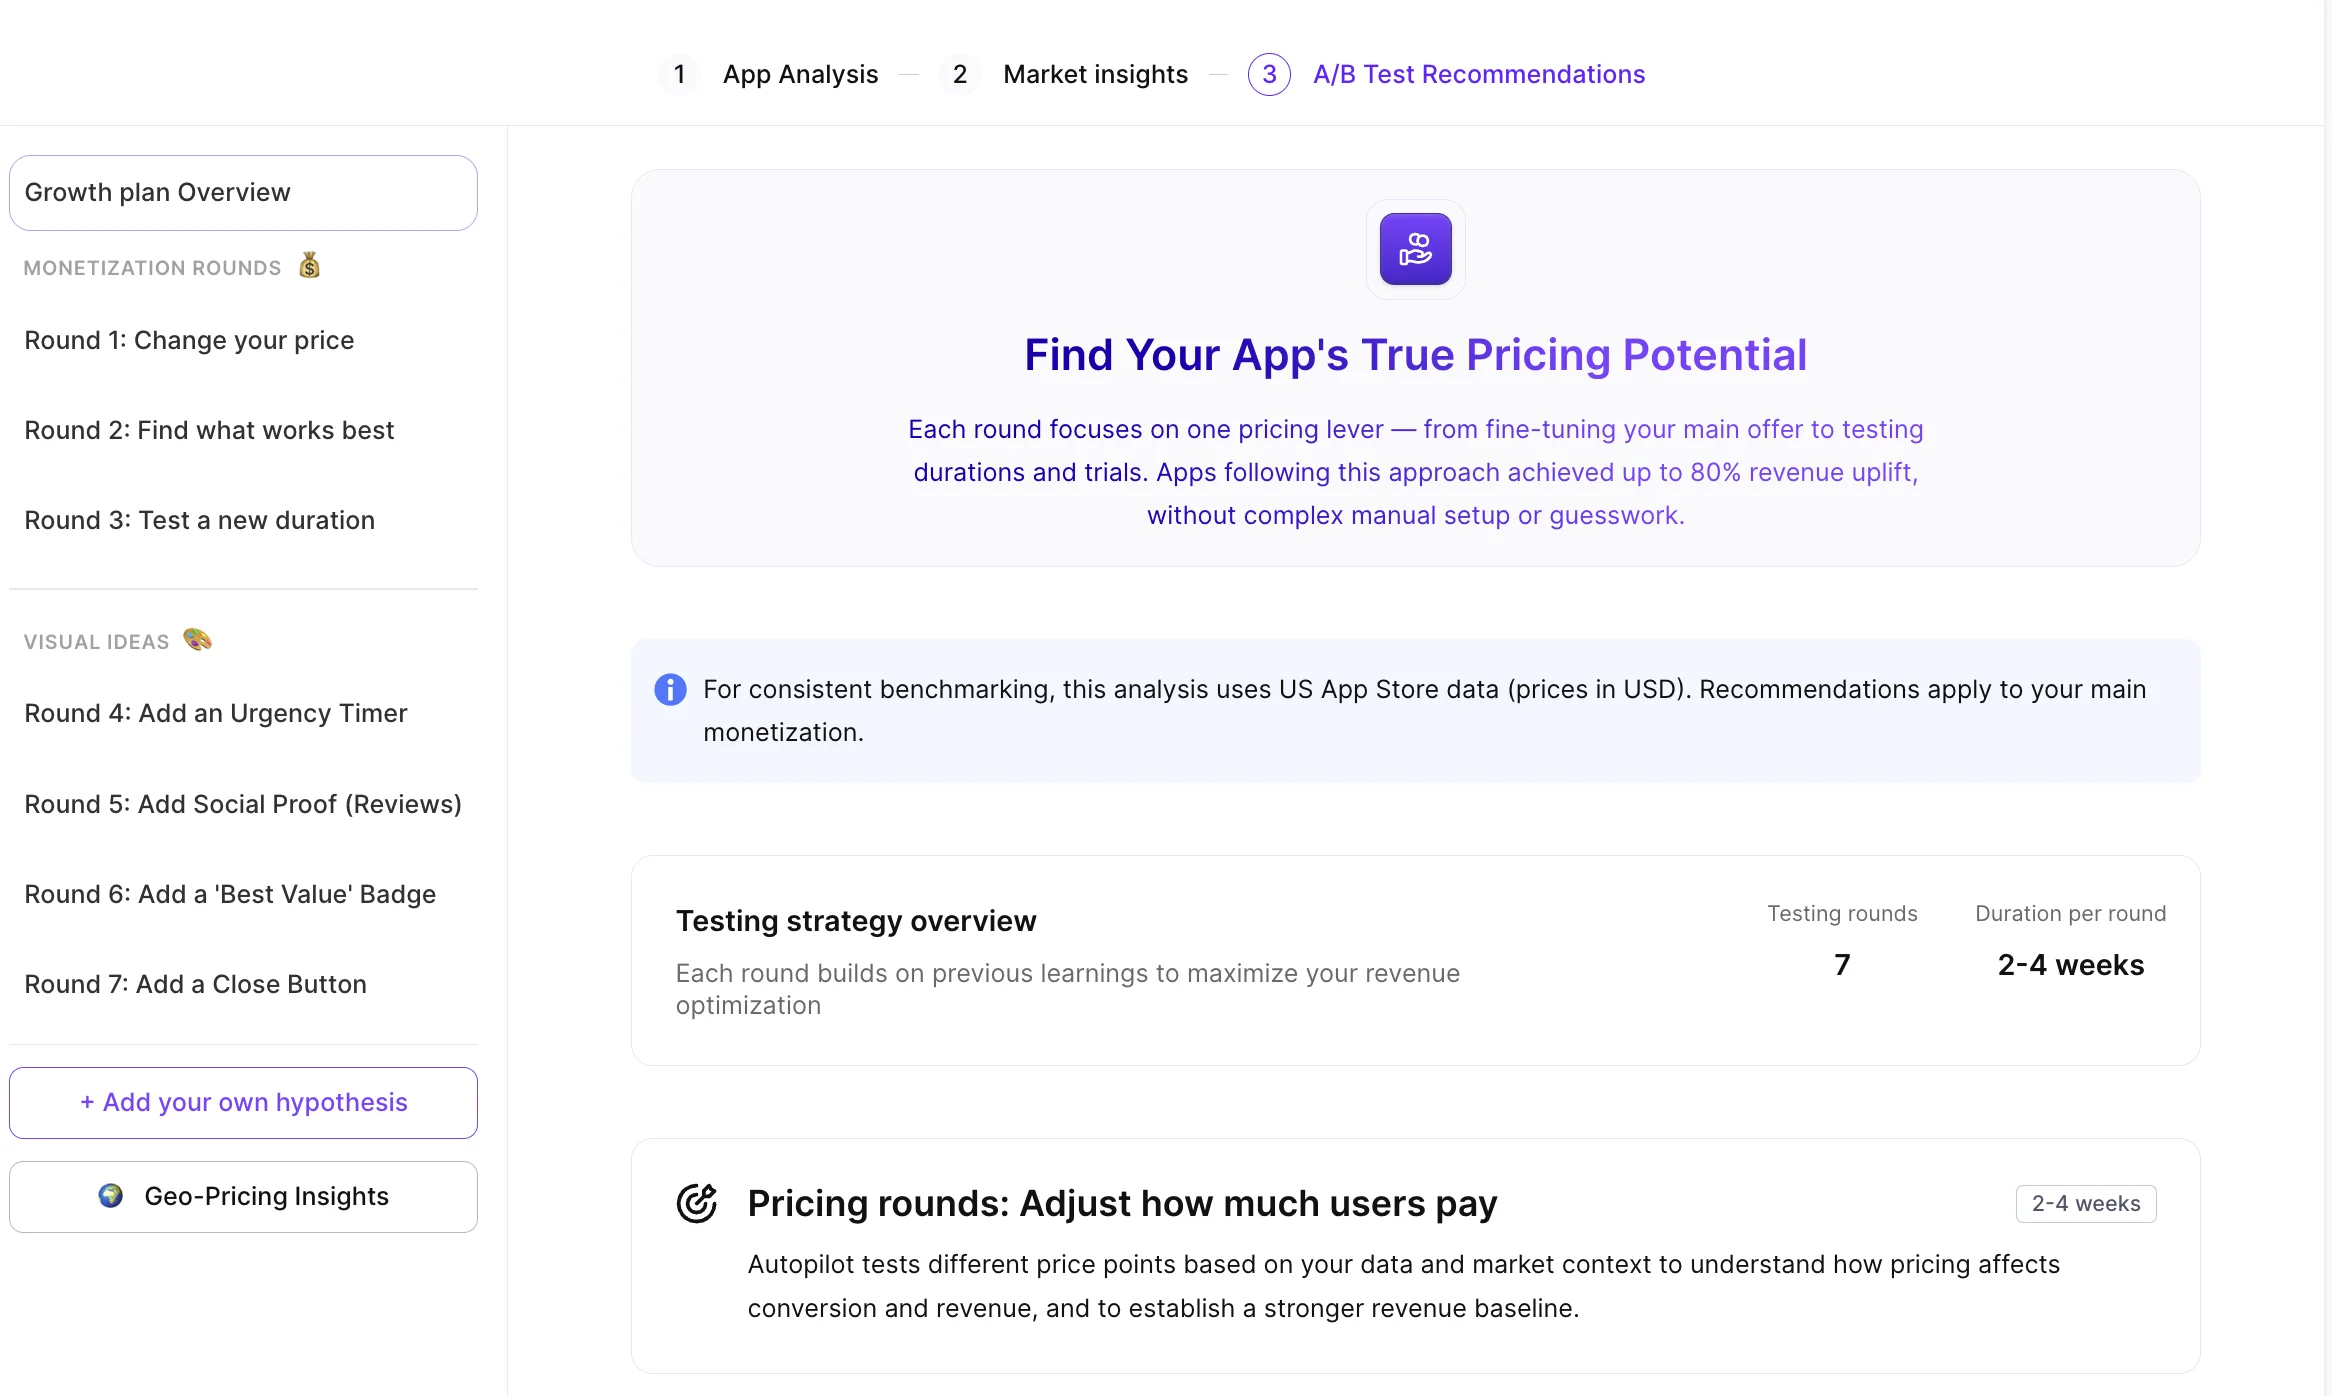Click the step 3 circled number

[x=1269, y=74]
